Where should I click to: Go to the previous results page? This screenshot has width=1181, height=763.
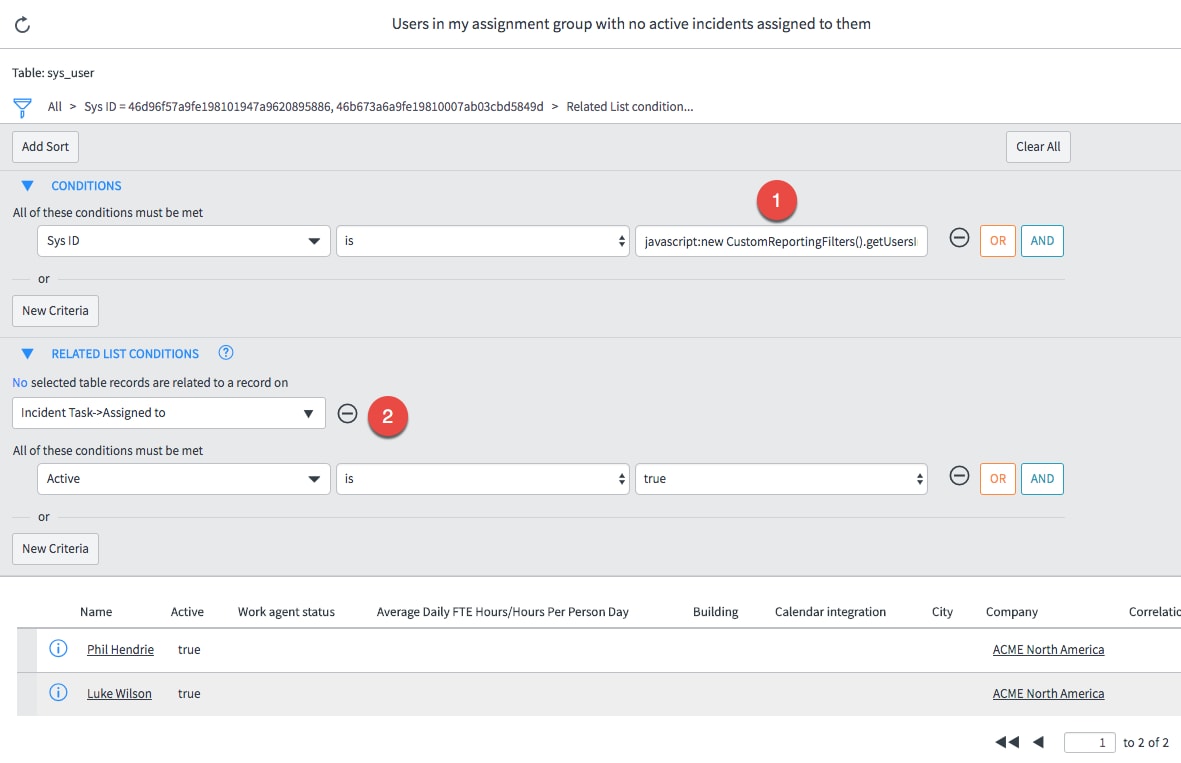[x=1036, y=742]
